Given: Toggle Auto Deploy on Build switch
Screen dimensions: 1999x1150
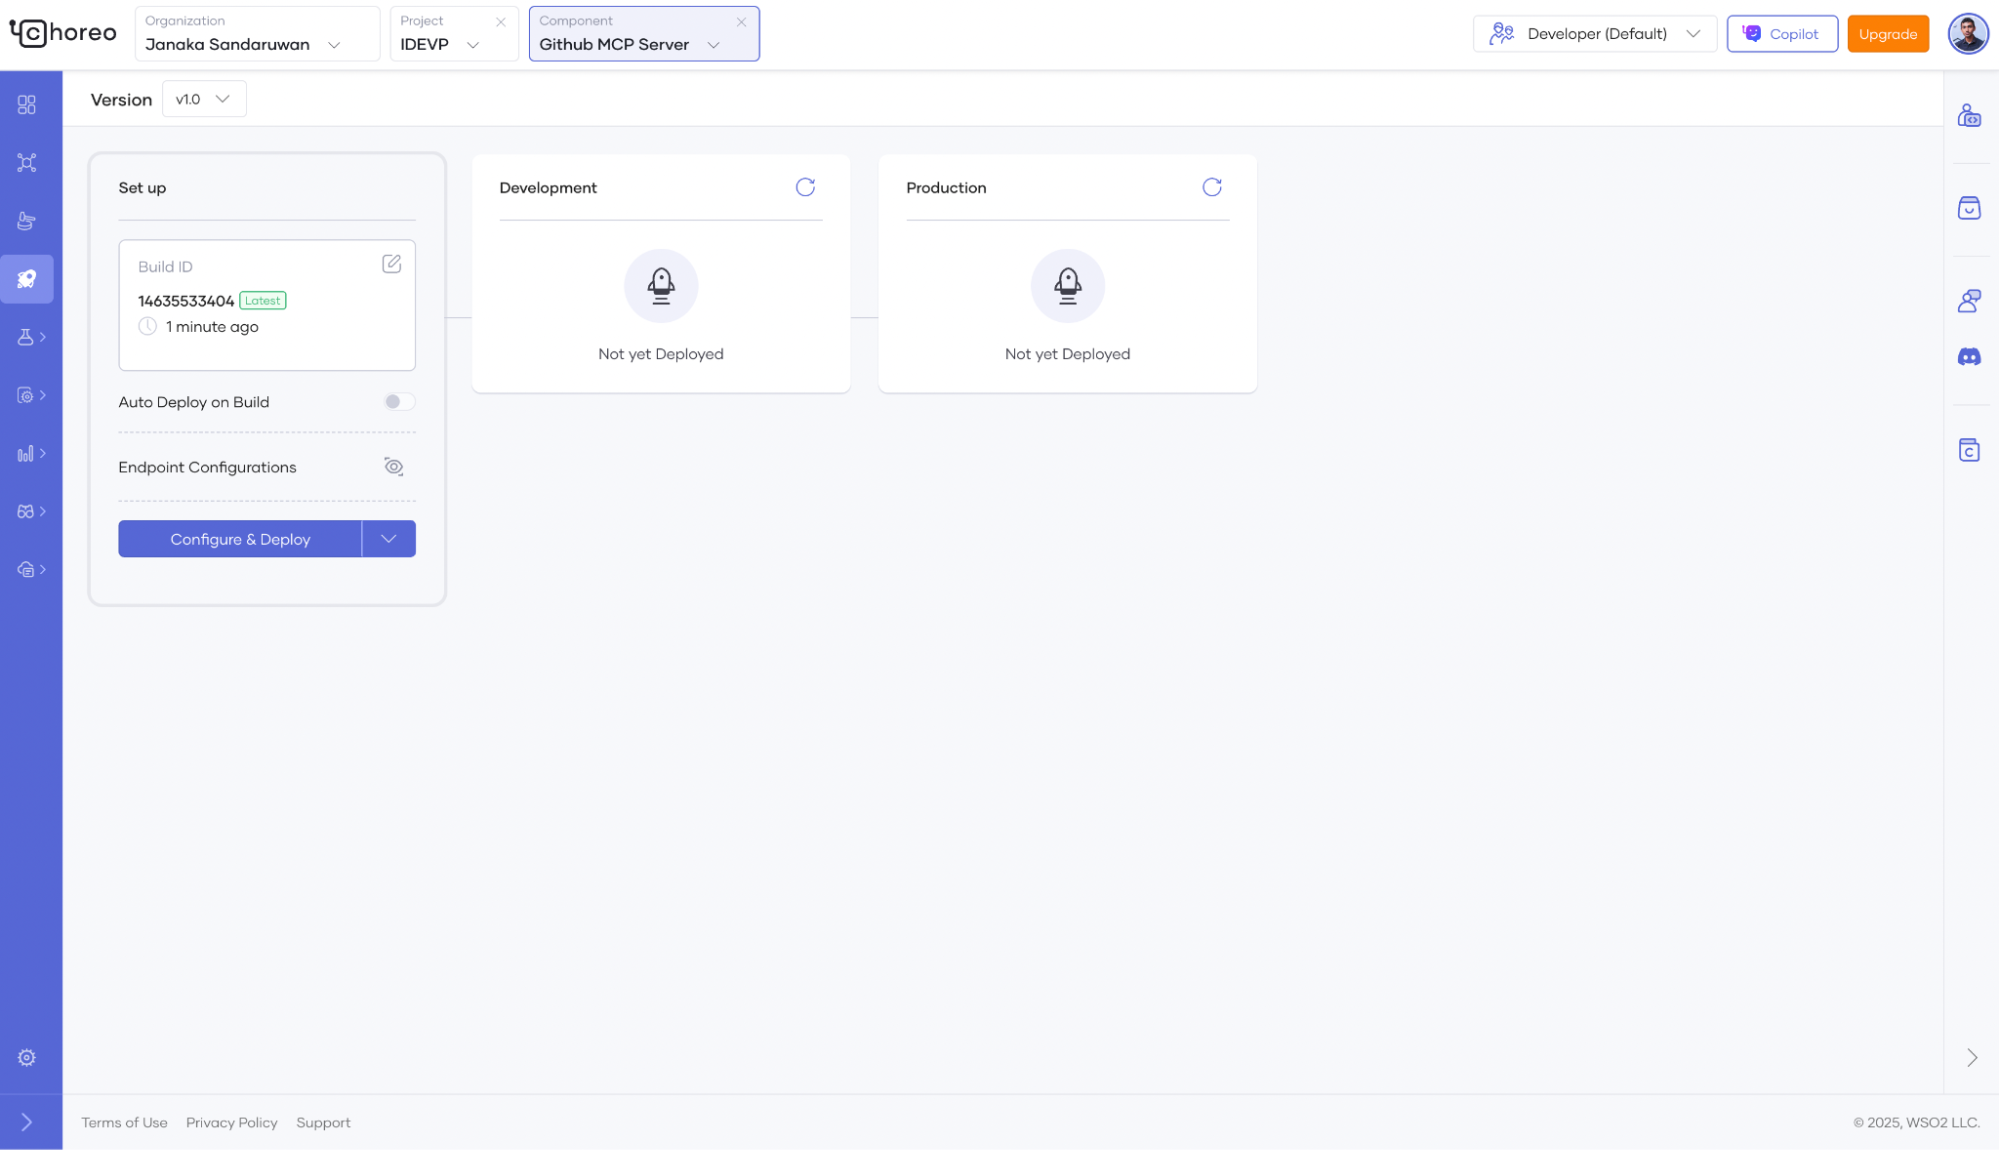Looking at the screenshot, I should 398,402.
